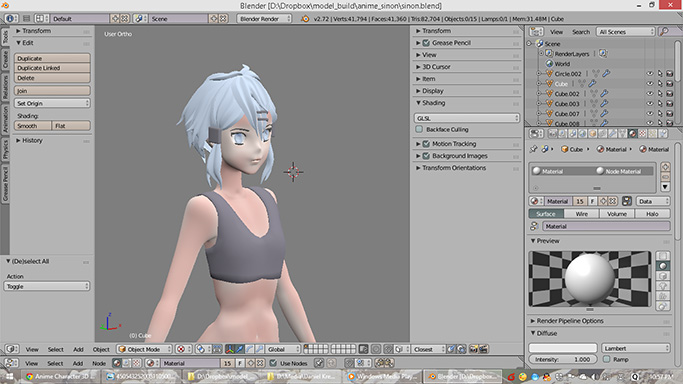Select the translate manipulator arrow icon
The image size is (683, 384).
[240, 349]
